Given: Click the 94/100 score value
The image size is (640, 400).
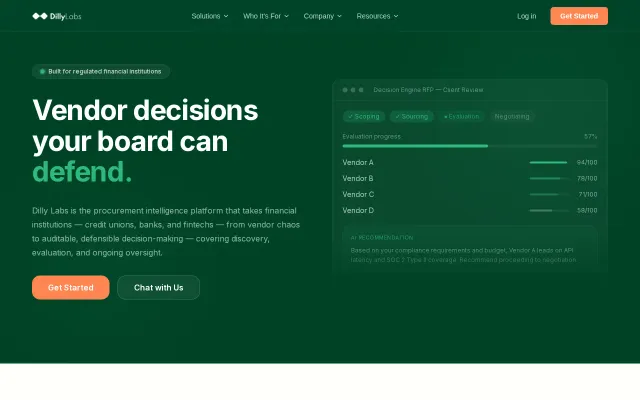Looking at the screenshot, I should coord(587,162).
